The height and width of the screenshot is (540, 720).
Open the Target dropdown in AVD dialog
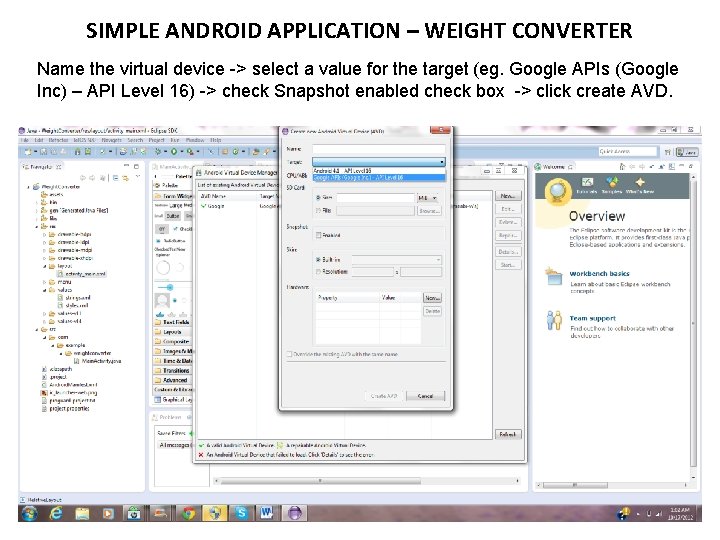(x=379, y=162)
